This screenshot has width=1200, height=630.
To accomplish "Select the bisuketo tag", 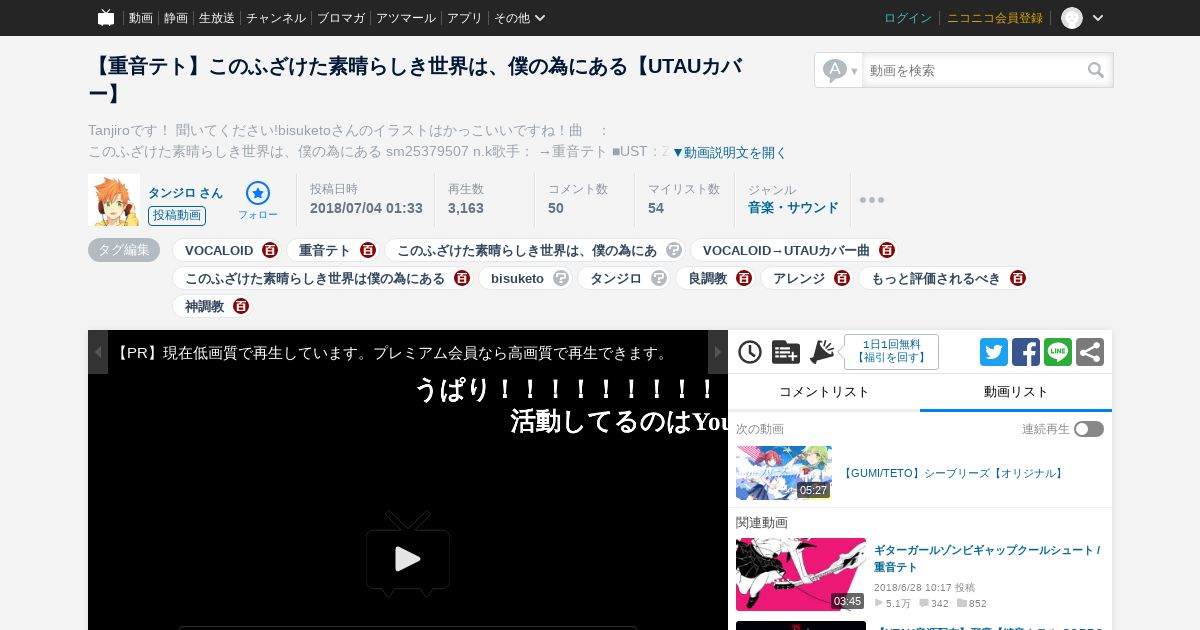I will (517, 278).
